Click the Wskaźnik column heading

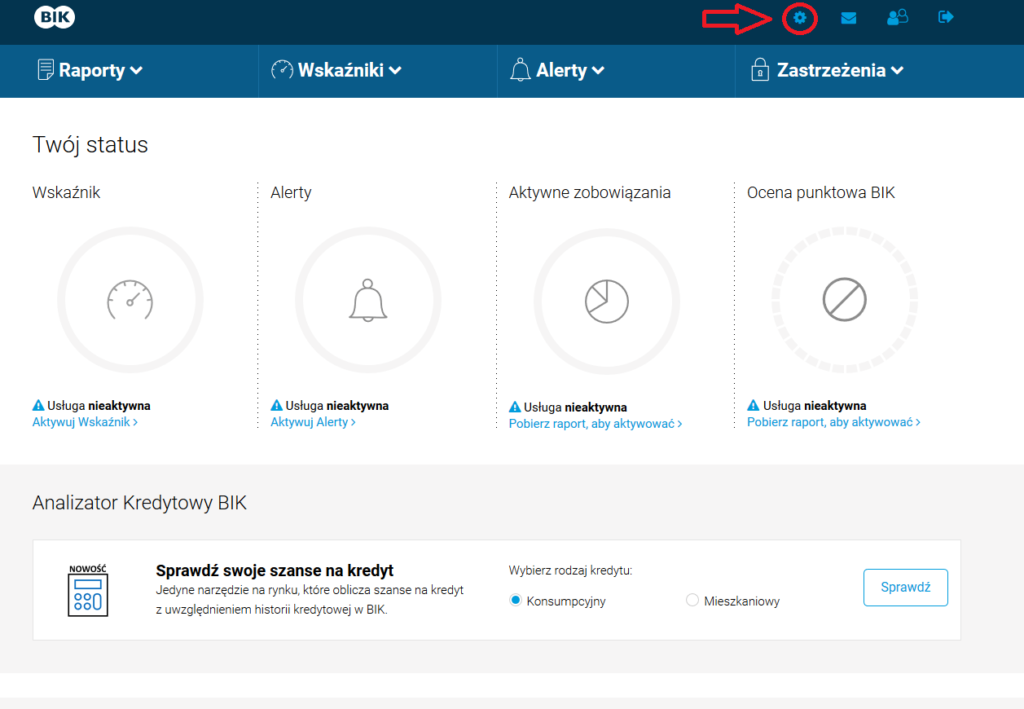click(x=66, y=193)
